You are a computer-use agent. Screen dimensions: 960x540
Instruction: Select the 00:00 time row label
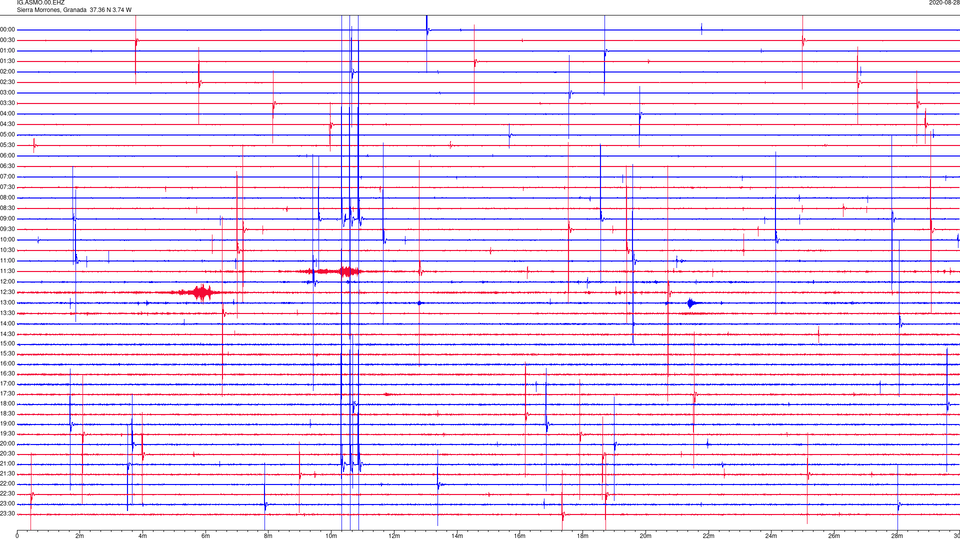8,30
